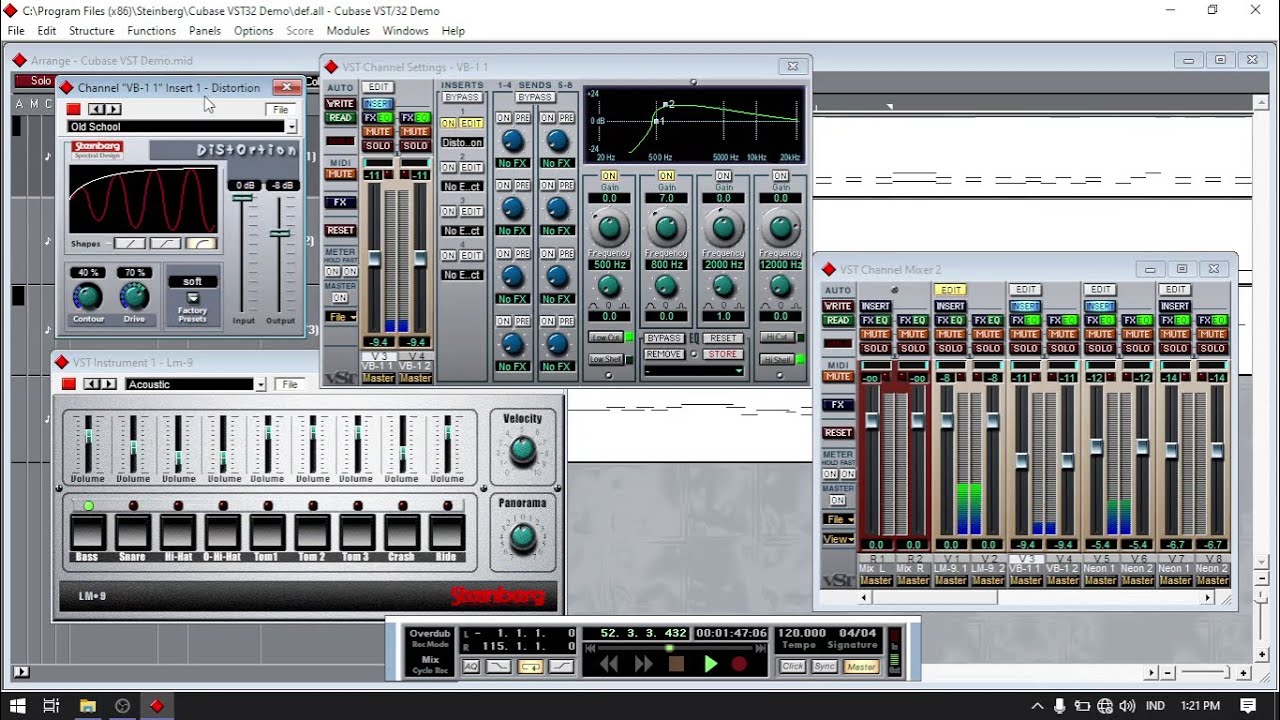
Task: Select the rightmost curved distortion shape
Action: [x=201, y=243]
